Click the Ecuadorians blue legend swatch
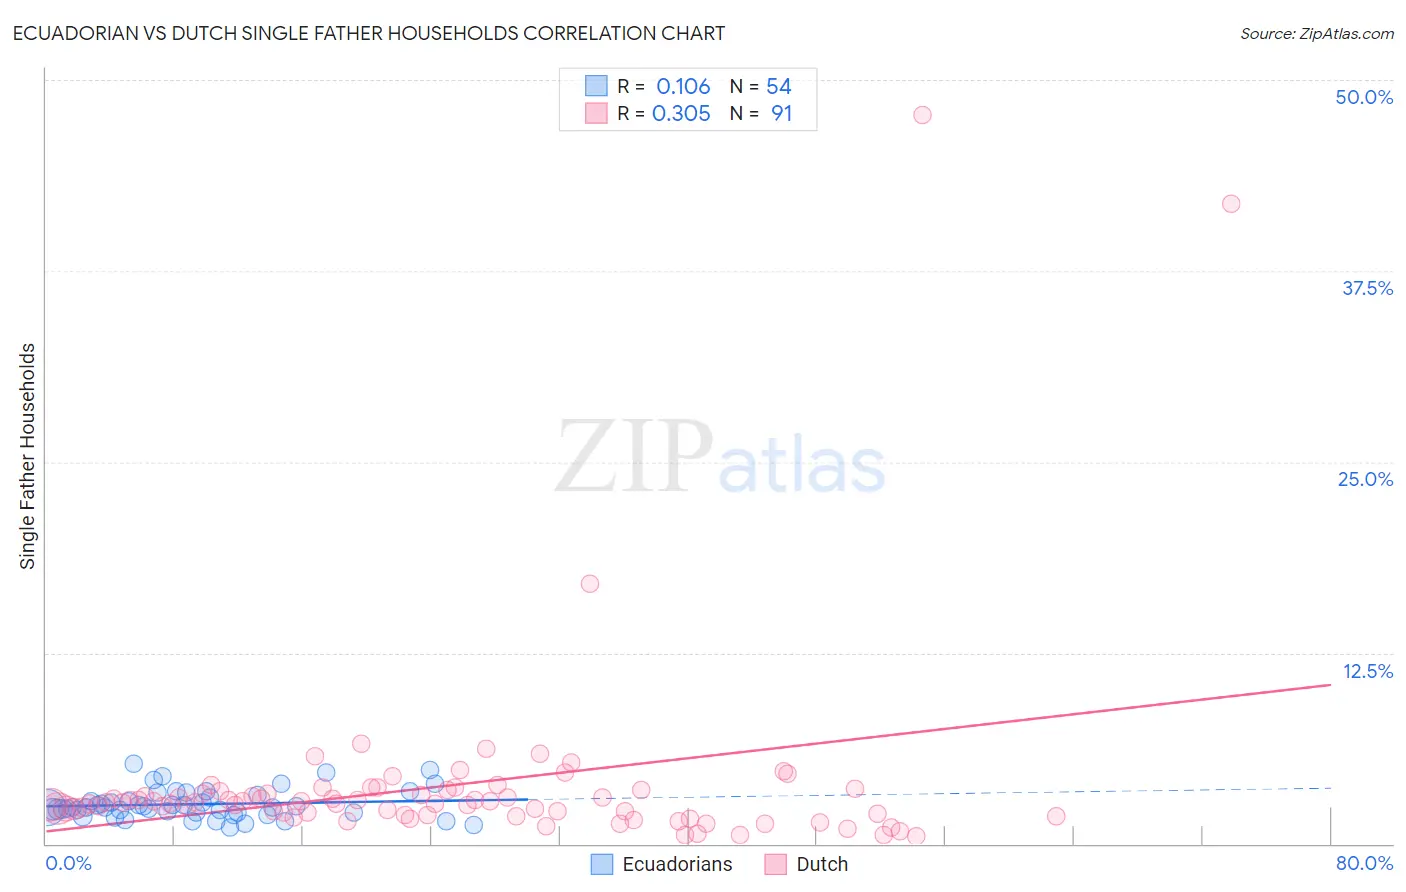The height and width of the screenshot is (892, 1406). coord(601,864)
